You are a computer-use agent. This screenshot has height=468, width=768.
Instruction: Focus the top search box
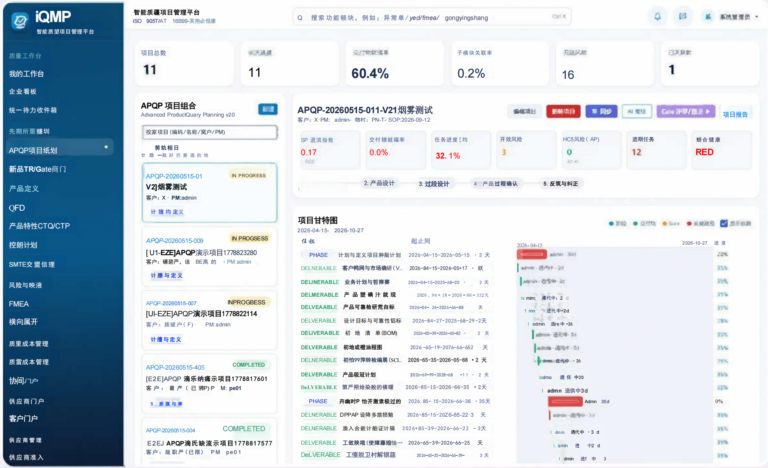(432, 18)
